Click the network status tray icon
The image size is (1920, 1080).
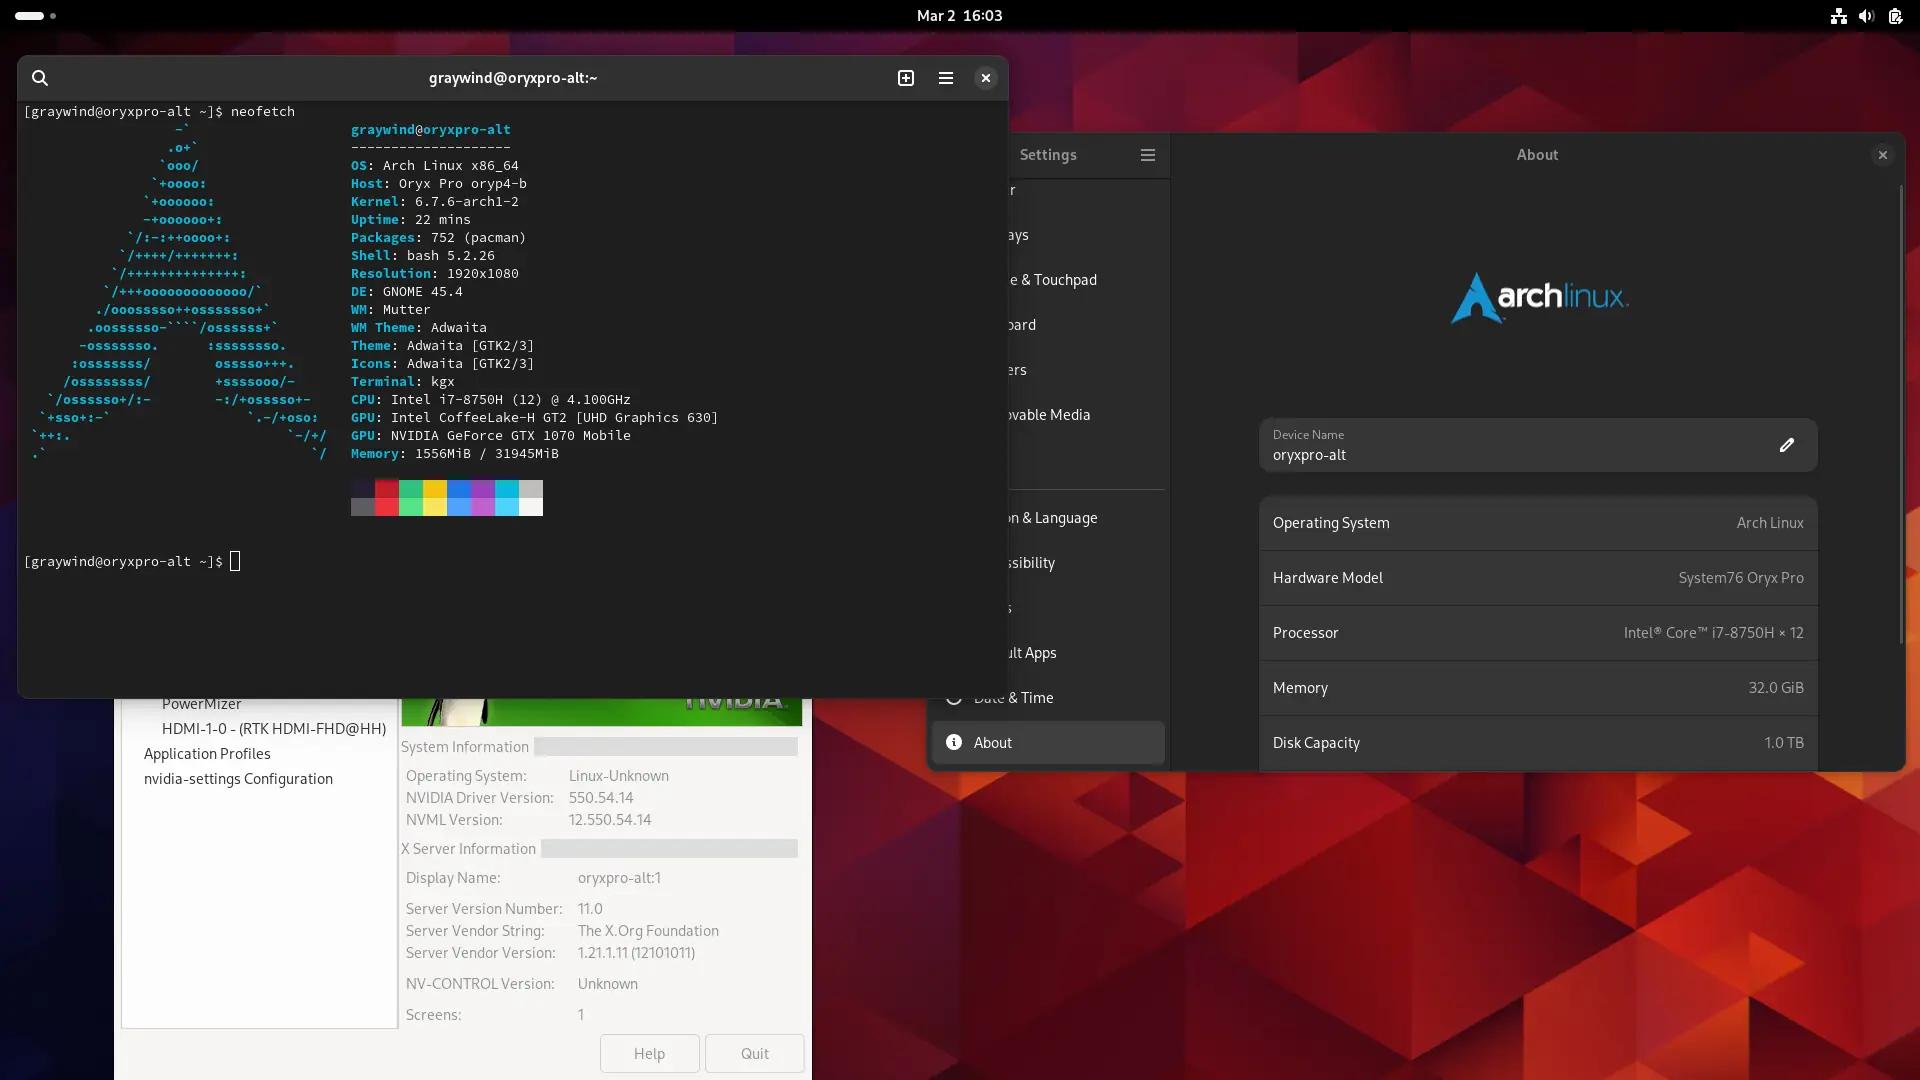[1838, 16]
